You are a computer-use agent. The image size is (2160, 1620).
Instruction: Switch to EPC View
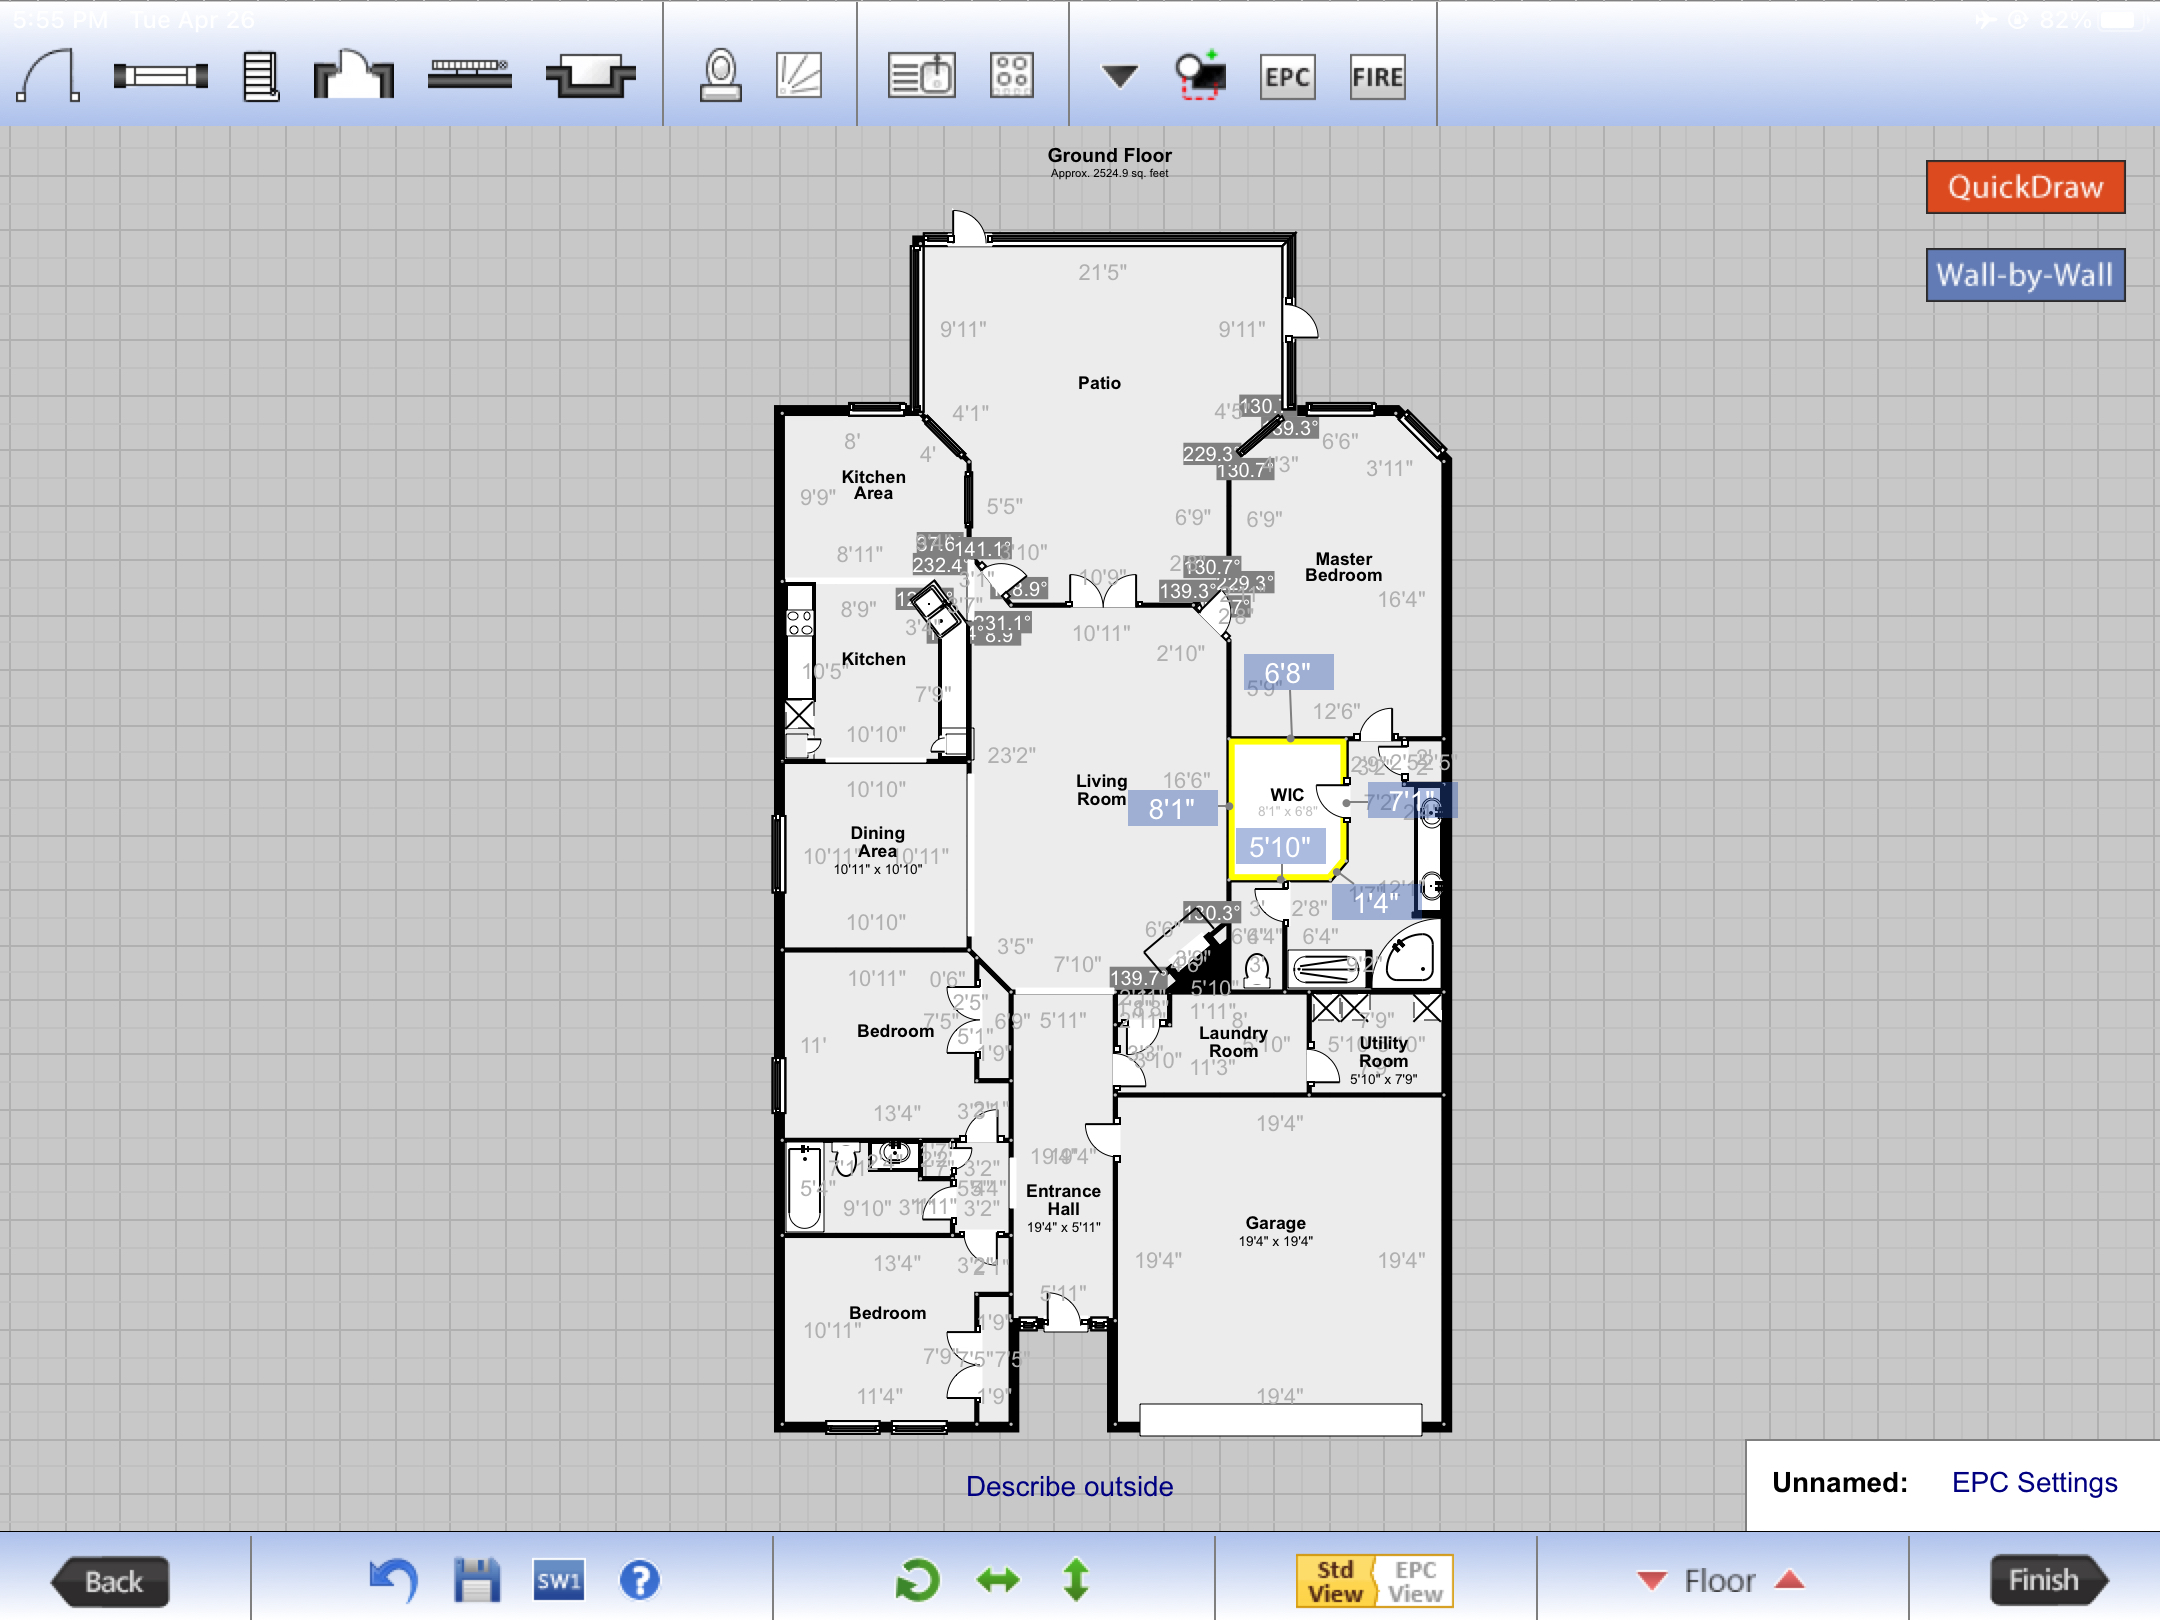coord(1415,1581)
